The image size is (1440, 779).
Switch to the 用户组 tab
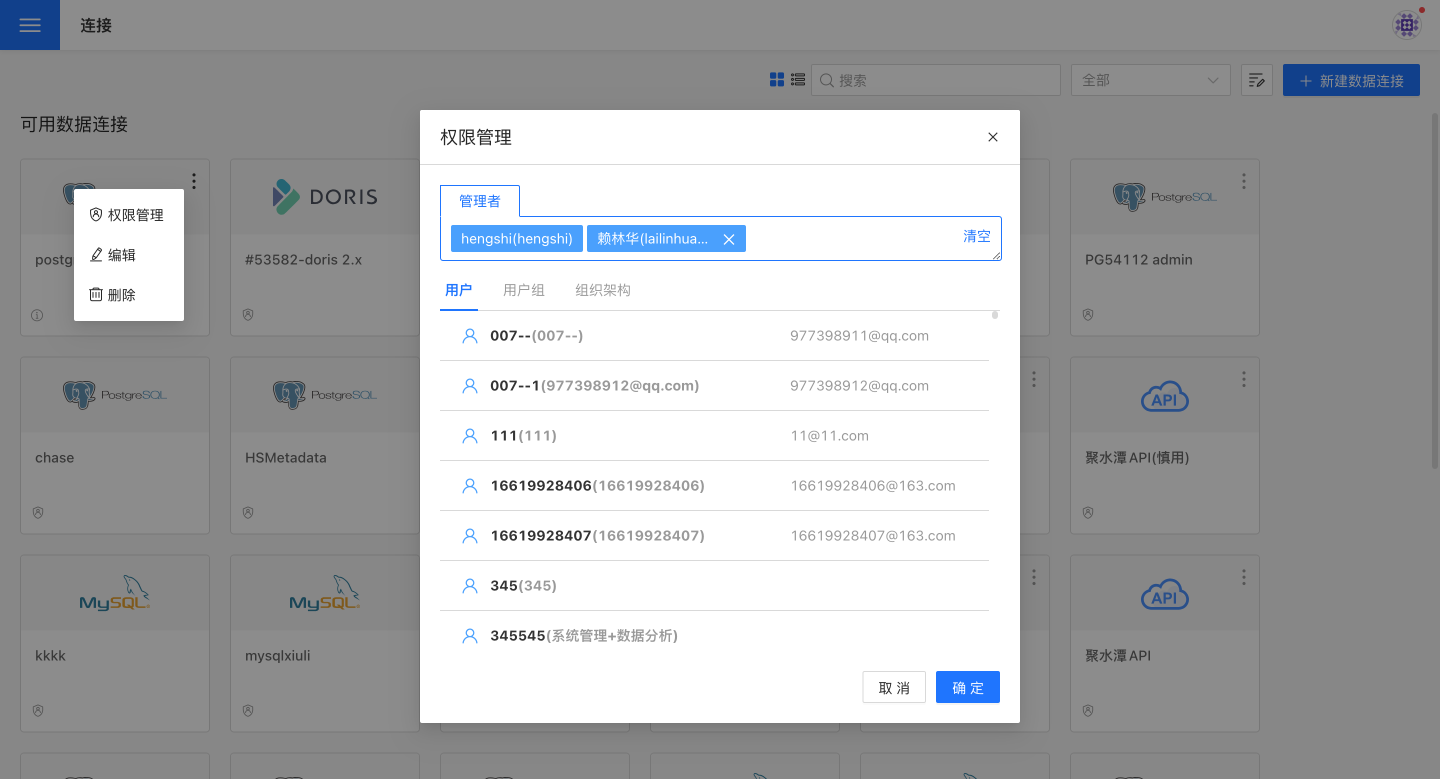524,290
